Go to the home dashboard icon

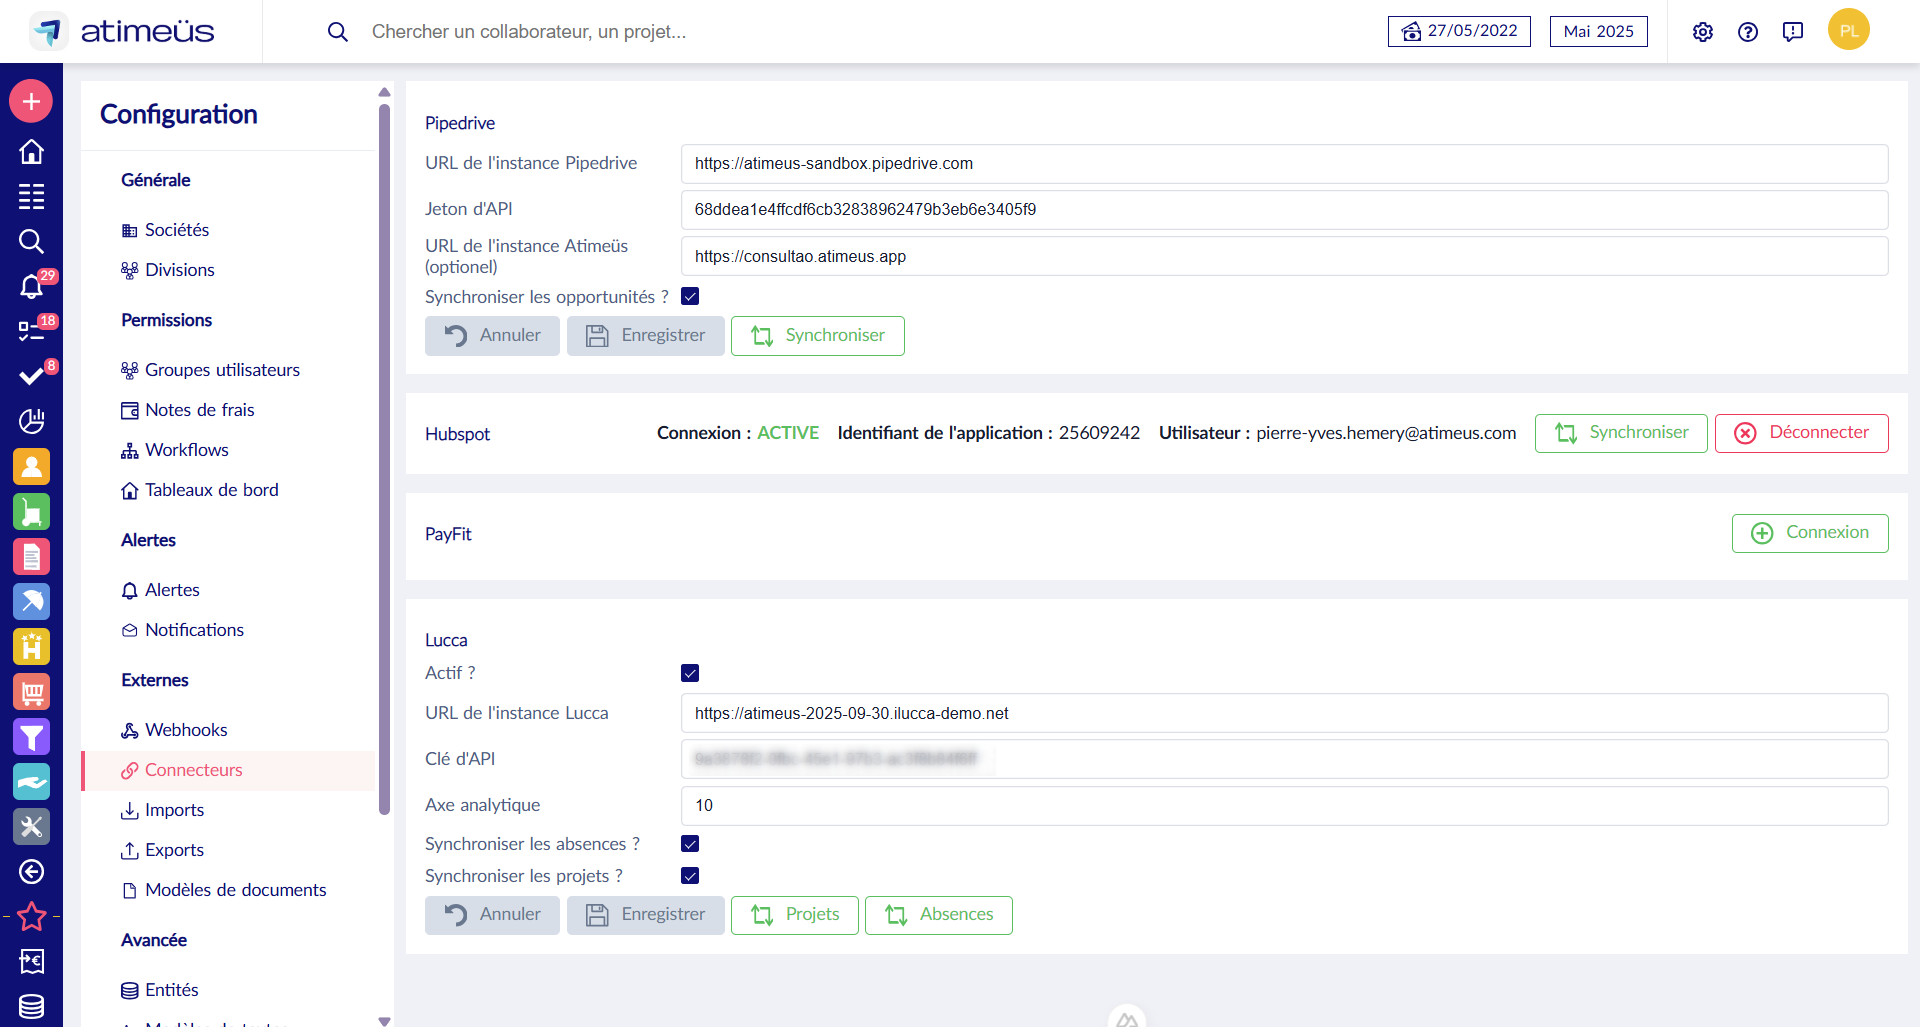click(31, 151)
